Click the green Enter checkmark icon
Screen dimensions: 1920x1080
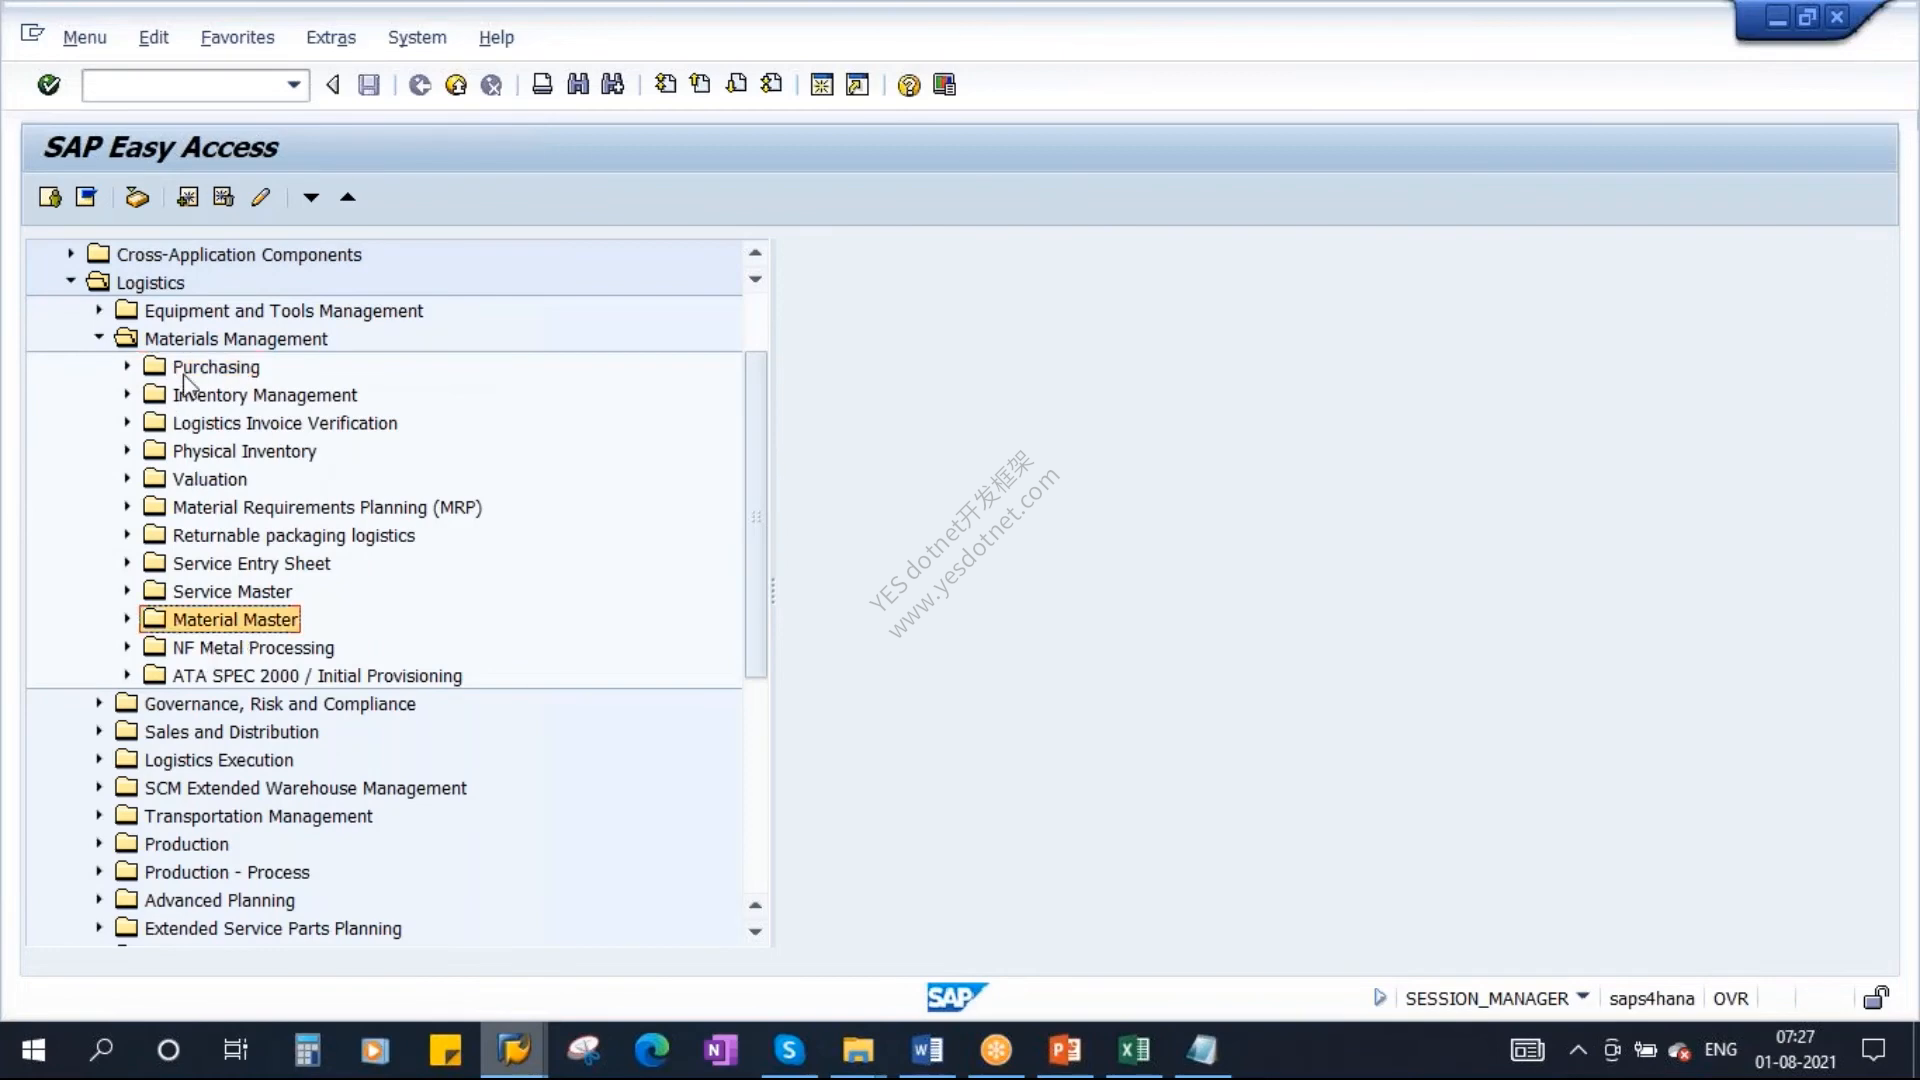coord(48,85)
